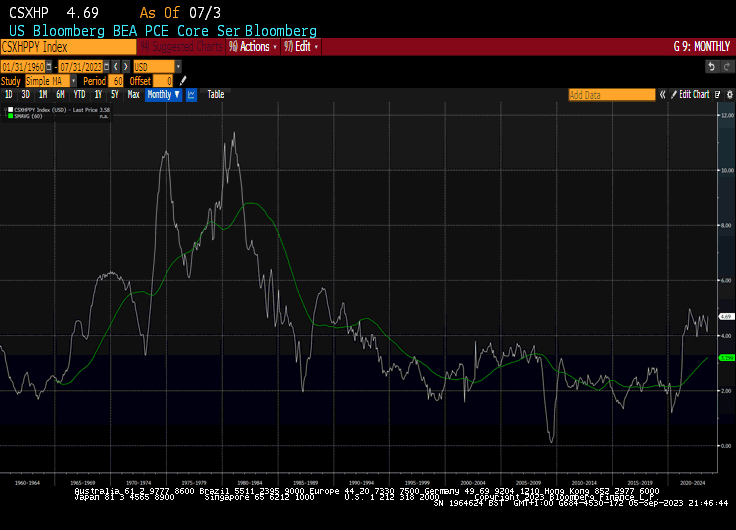
Task: Click the Edit Chart button
Action: [694, 94]
